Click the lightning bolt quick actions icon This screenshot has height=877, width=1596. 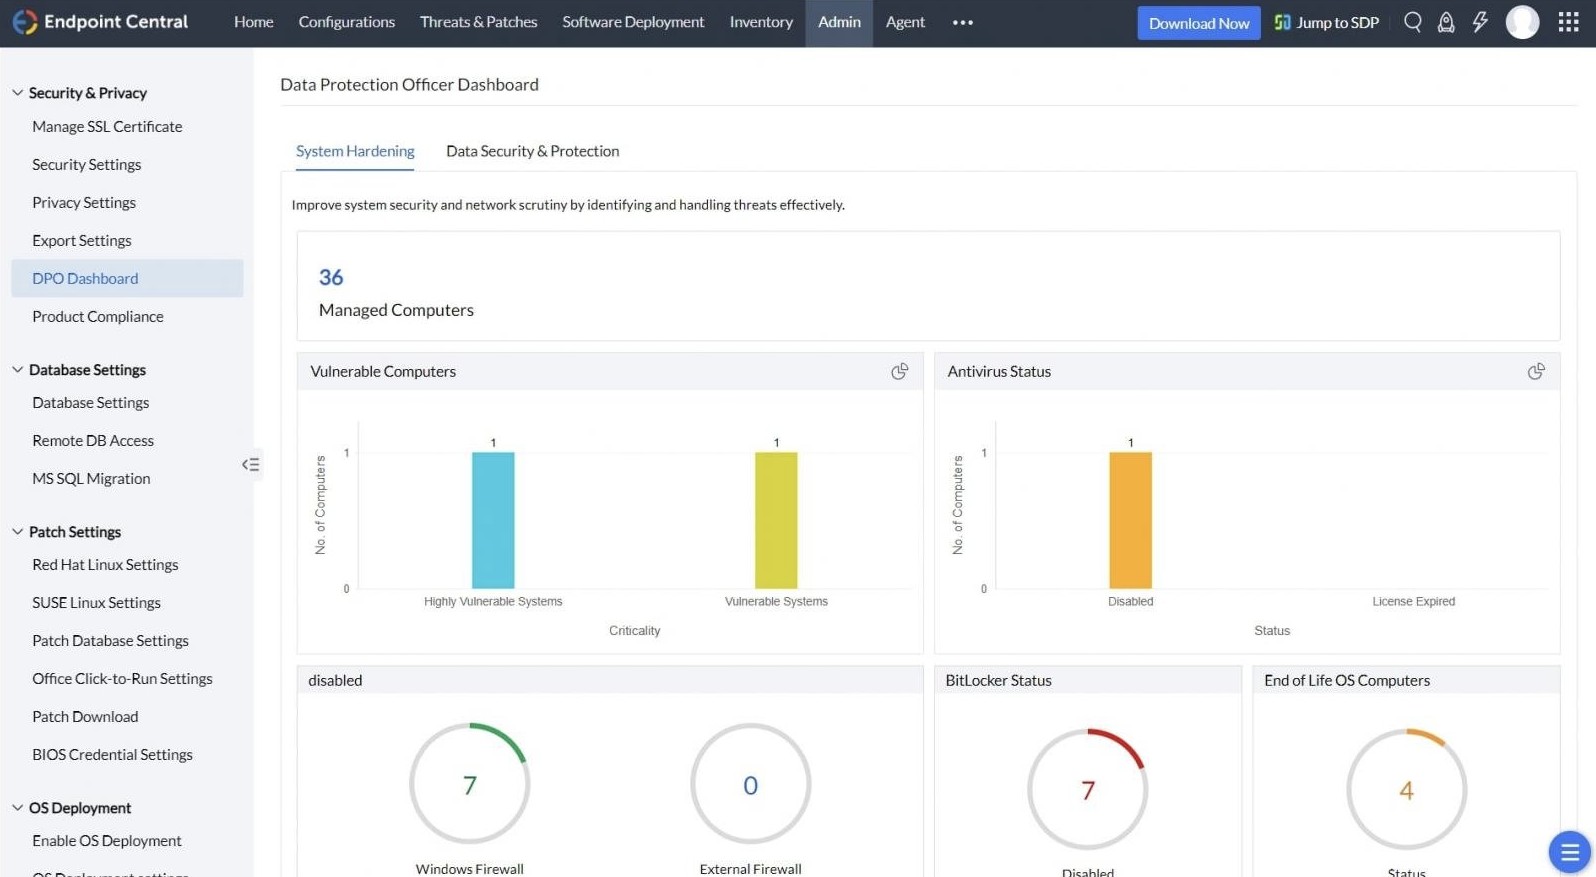(1480, 22)
